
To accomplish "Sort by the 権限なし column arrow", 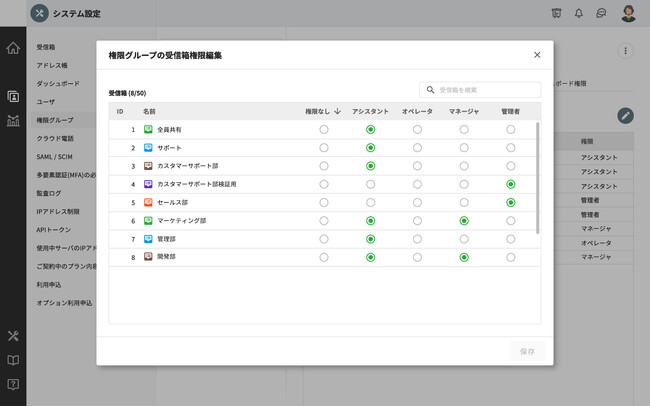I will (337, 111).
